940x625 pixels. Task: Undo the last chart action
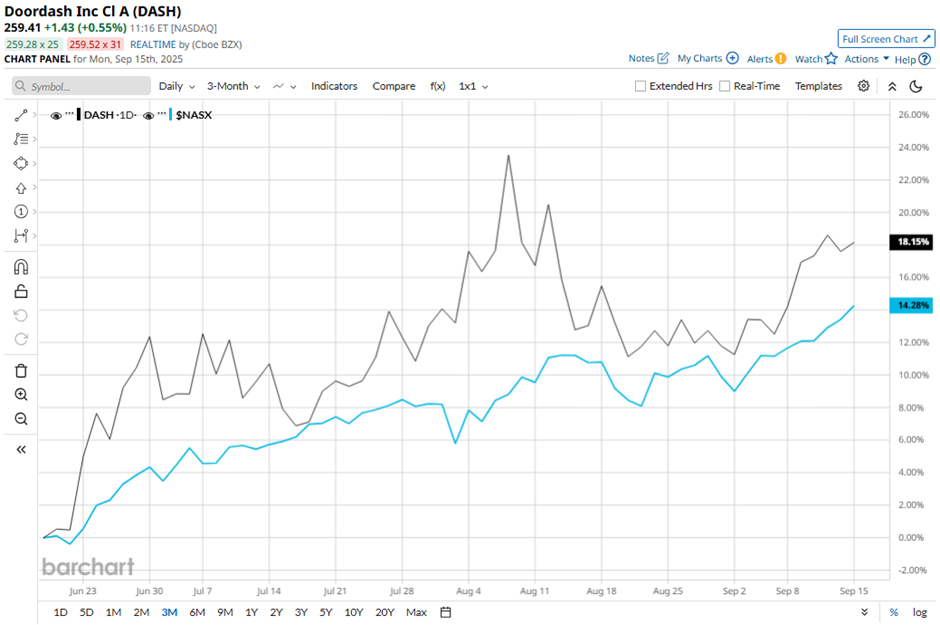(x=21, y=315)
